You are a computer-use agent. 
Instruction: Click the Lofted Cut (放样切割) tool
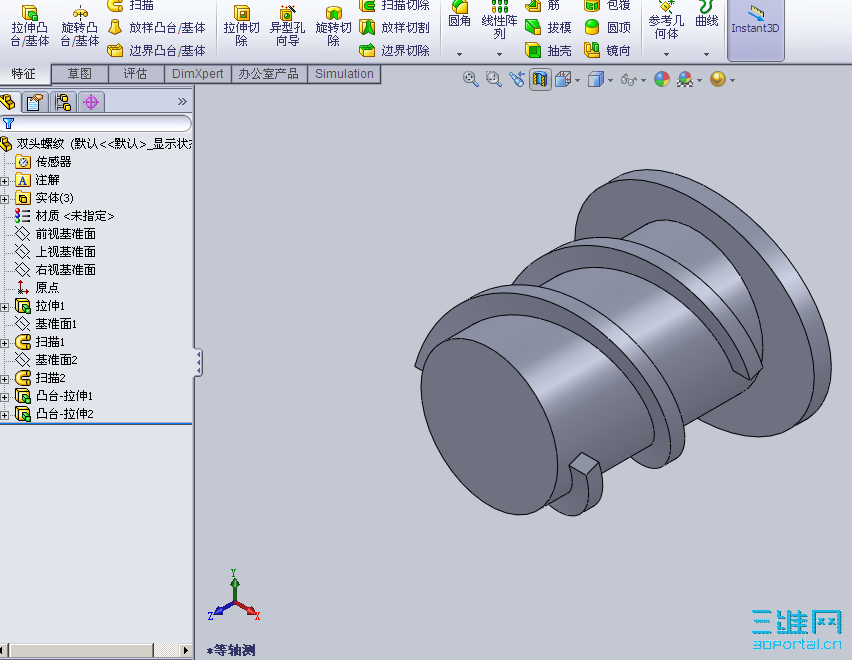(x=394, y=27)
